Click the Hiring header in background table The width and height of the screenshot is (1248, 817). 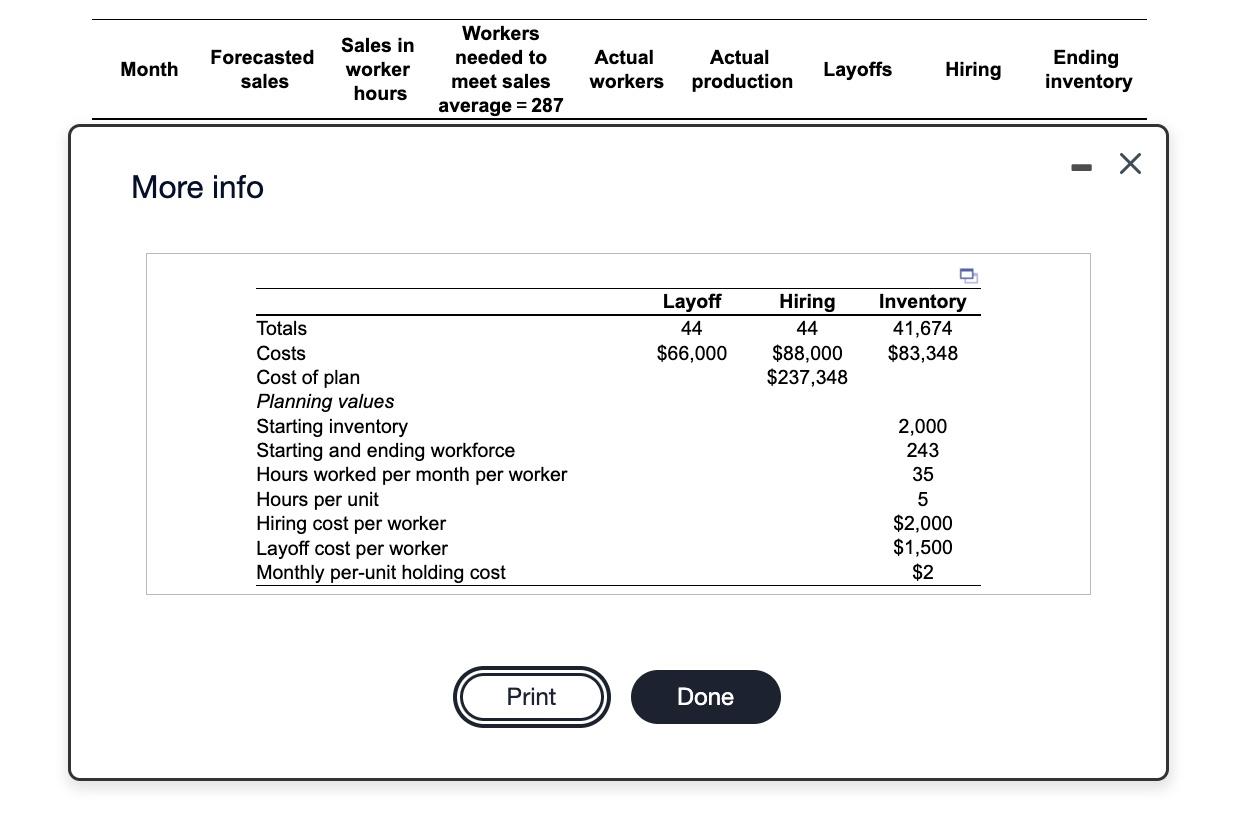(x=973, y=69)
